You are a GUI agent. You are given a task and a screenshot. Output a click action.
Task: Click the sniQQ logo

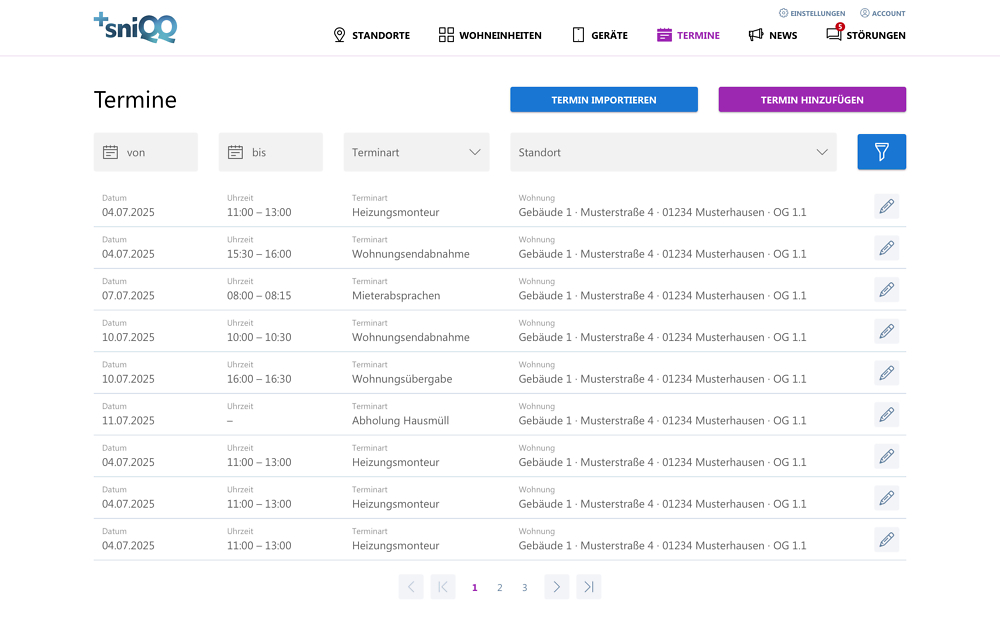135,27
